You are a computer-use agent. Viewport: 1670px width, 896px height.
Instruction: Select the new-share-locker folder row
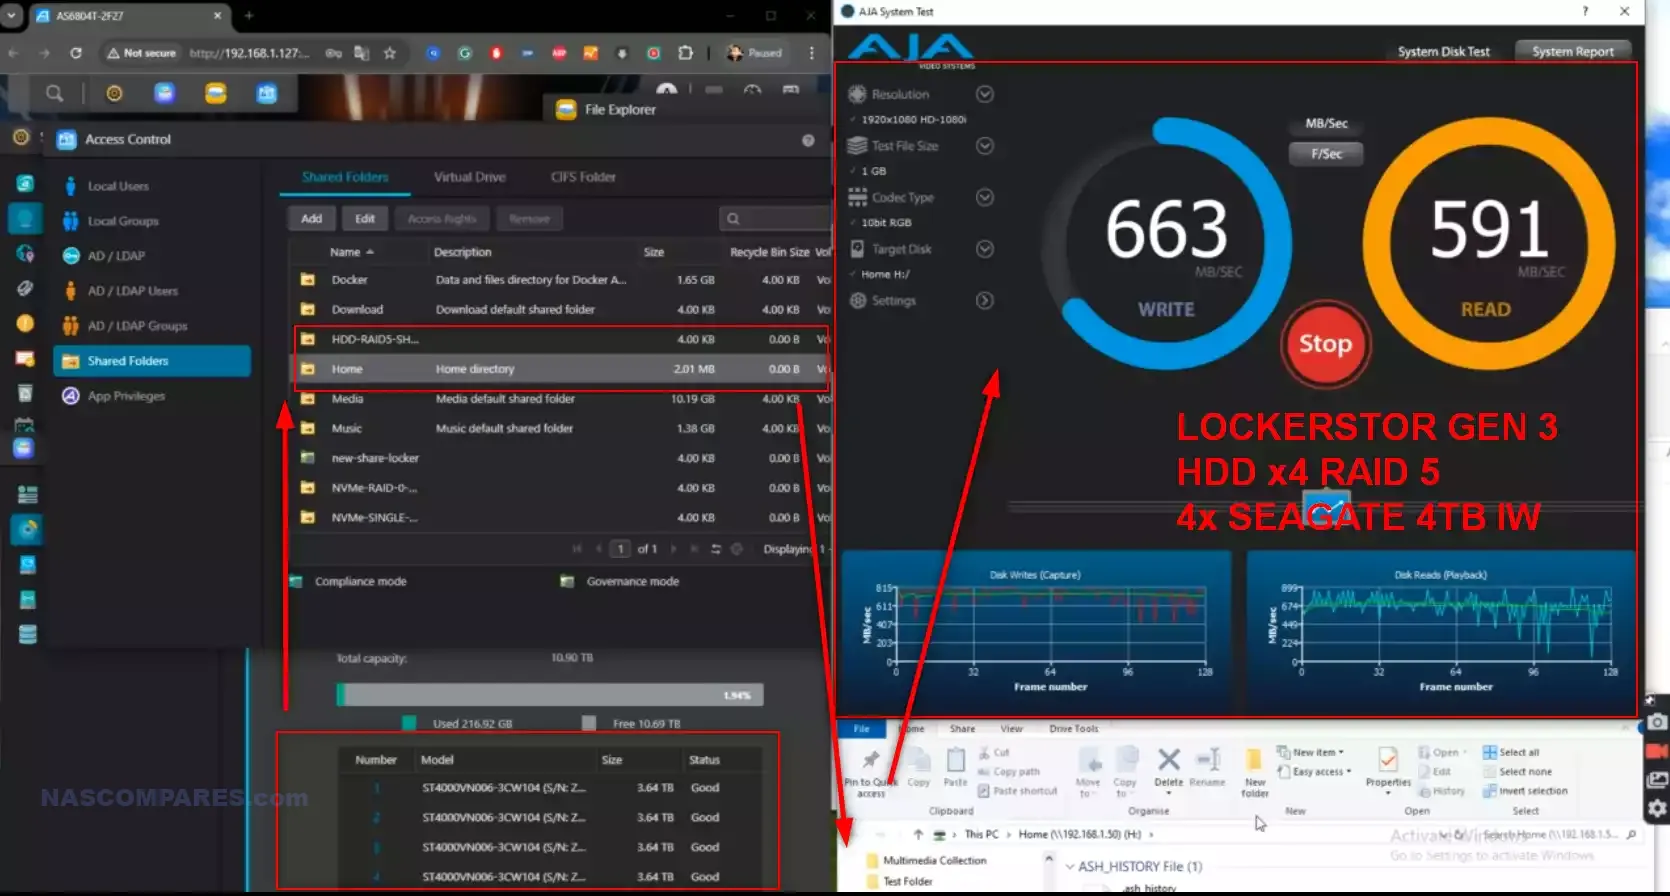point(561,458)
